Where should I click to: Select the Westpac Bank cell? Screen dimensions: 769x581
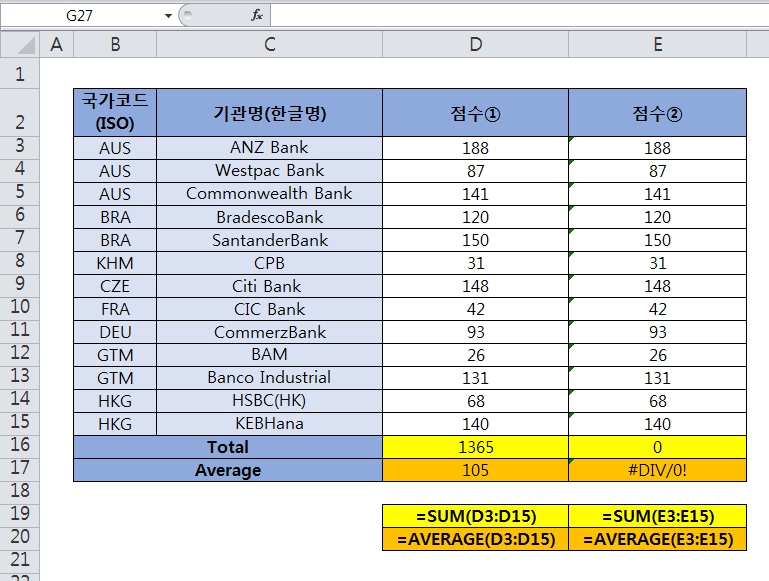click(x=269, y=171)
